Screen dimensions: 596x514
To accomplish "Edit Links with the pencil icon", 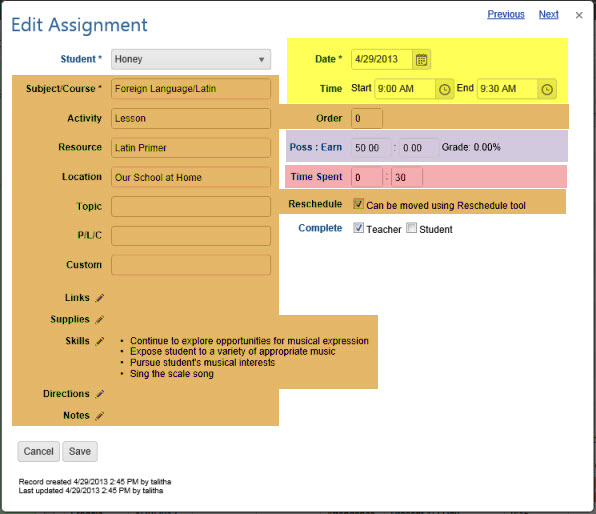I will (x=100, y=298).
